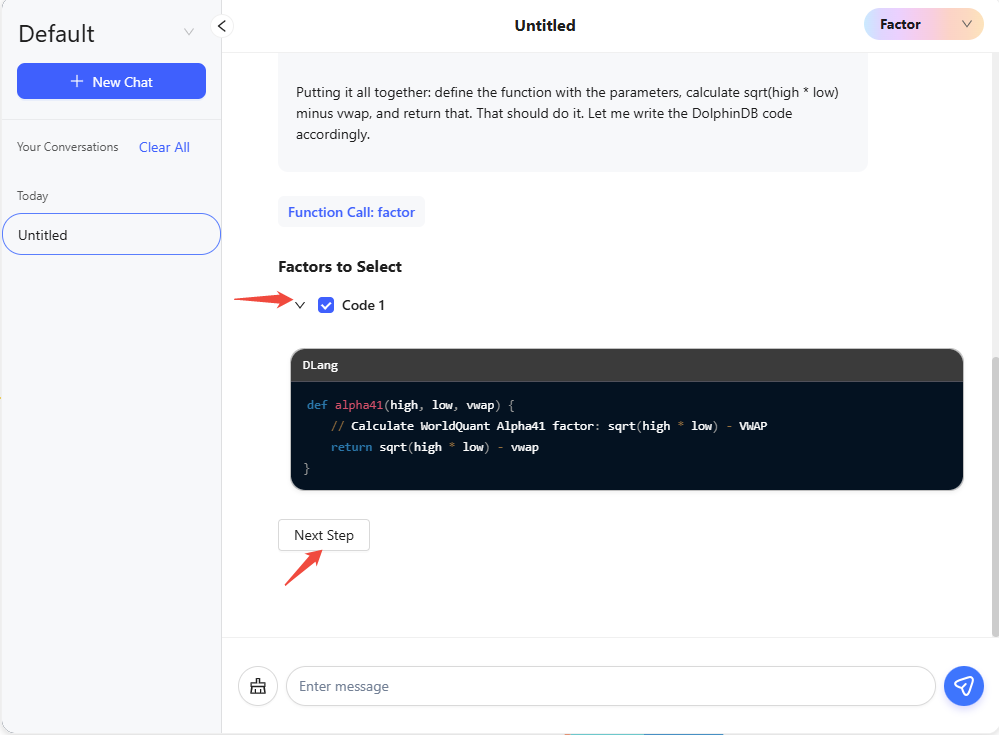Image resolution: width=999 pixels, height=735 pixels.
Task: Open the Factor mode dropdown
Action: coord(923,25)
